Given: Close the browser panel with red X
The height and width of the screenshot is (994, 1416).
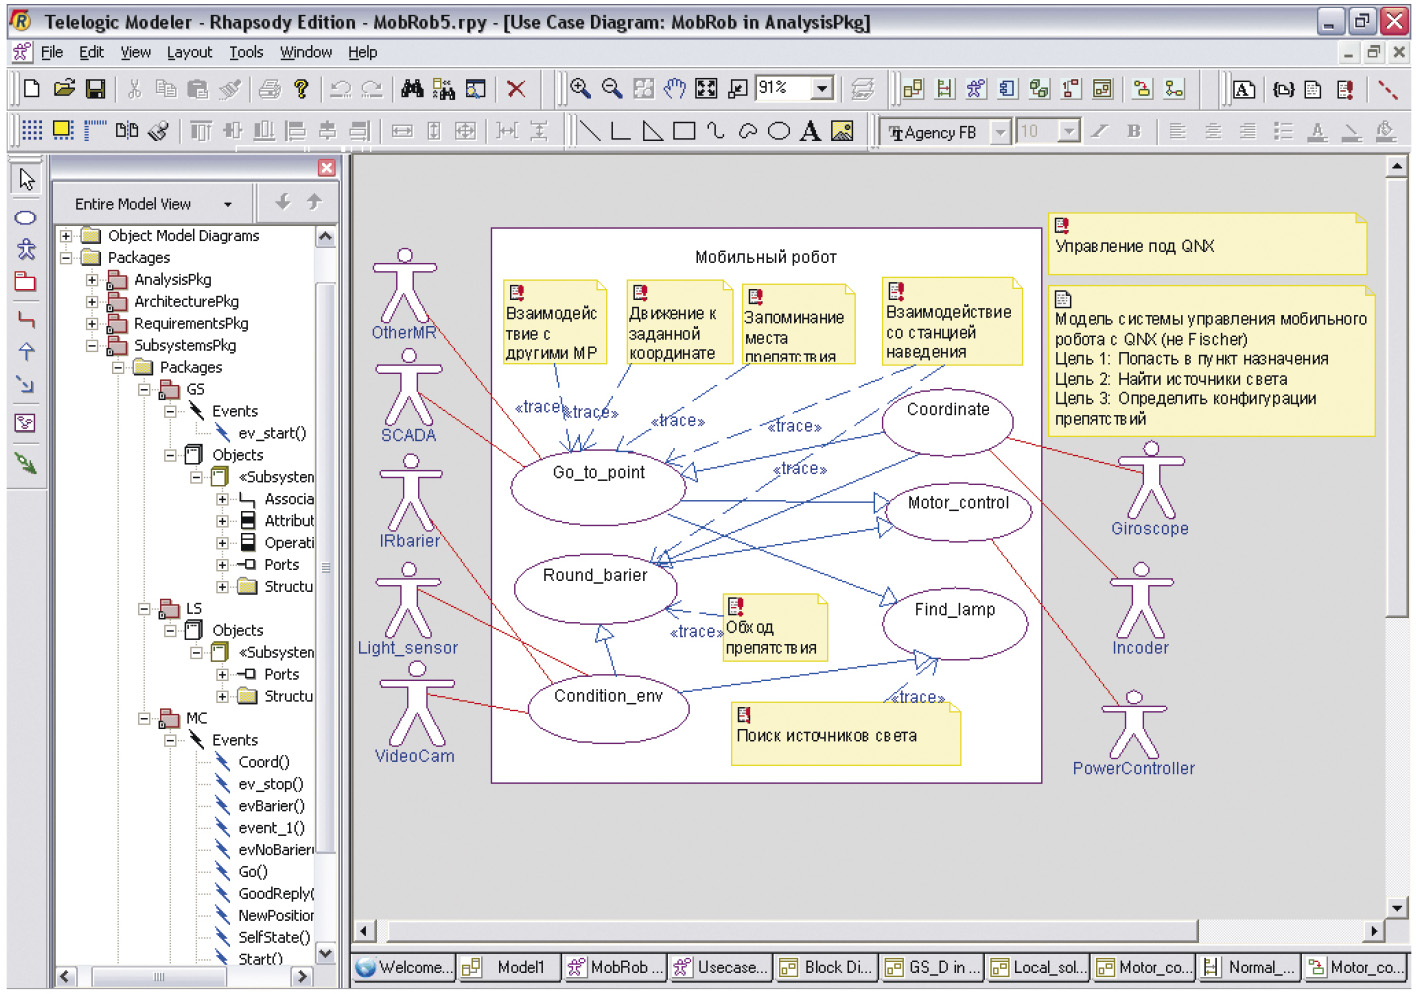Looking at the screenshot, I should tap(327, 168).
